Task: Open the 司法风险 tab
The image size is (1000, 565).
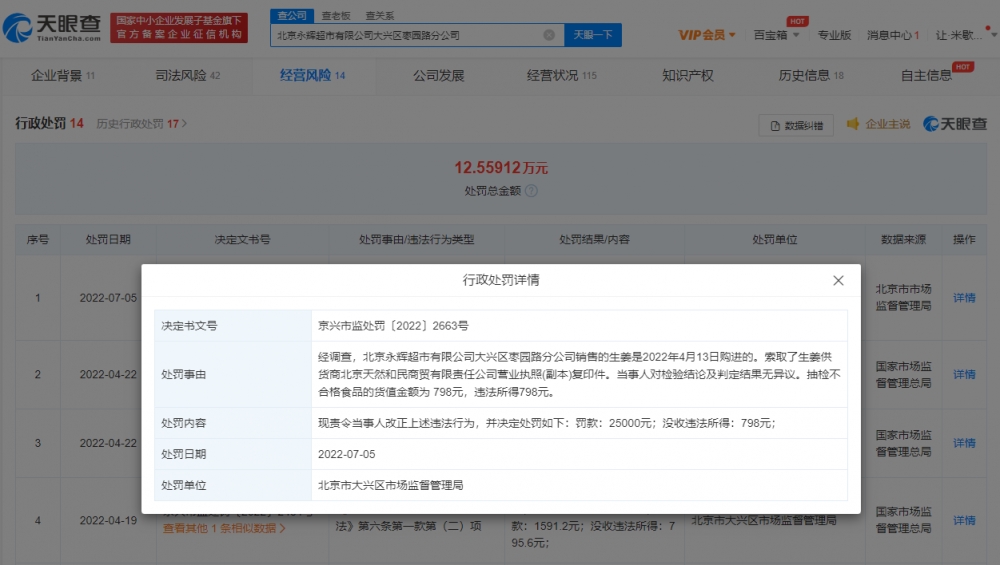Action: click(x=188, y=75)
